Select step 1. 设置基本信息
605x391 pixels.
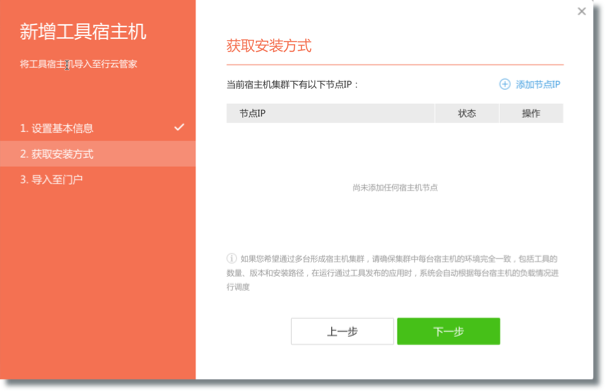tap(98, 128)
